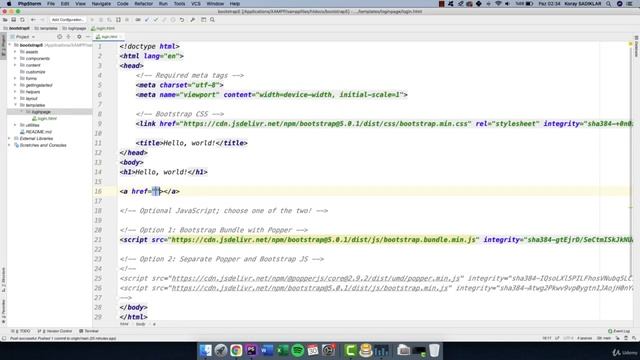Select the customize folder in tree
This screenshot has height=360, width=640.
(x=33, y=72)
